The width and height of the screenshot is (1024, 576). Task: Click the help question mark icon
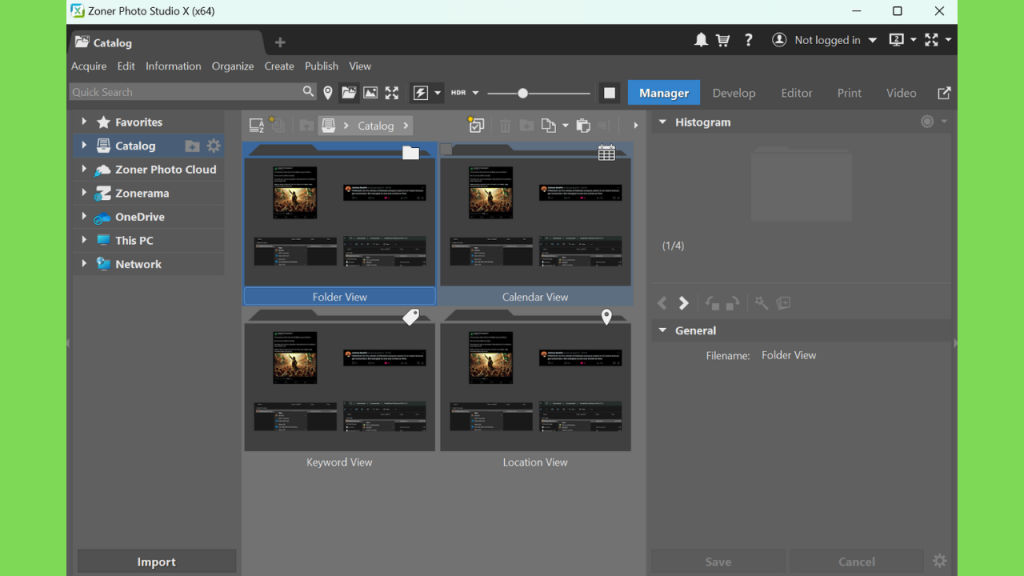pyautogui.click(x=748, y=40)
